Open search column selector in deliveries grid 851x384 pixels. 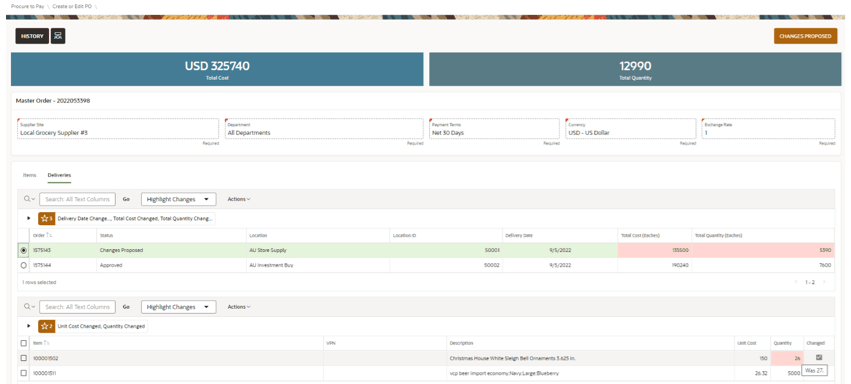point(29,199)
